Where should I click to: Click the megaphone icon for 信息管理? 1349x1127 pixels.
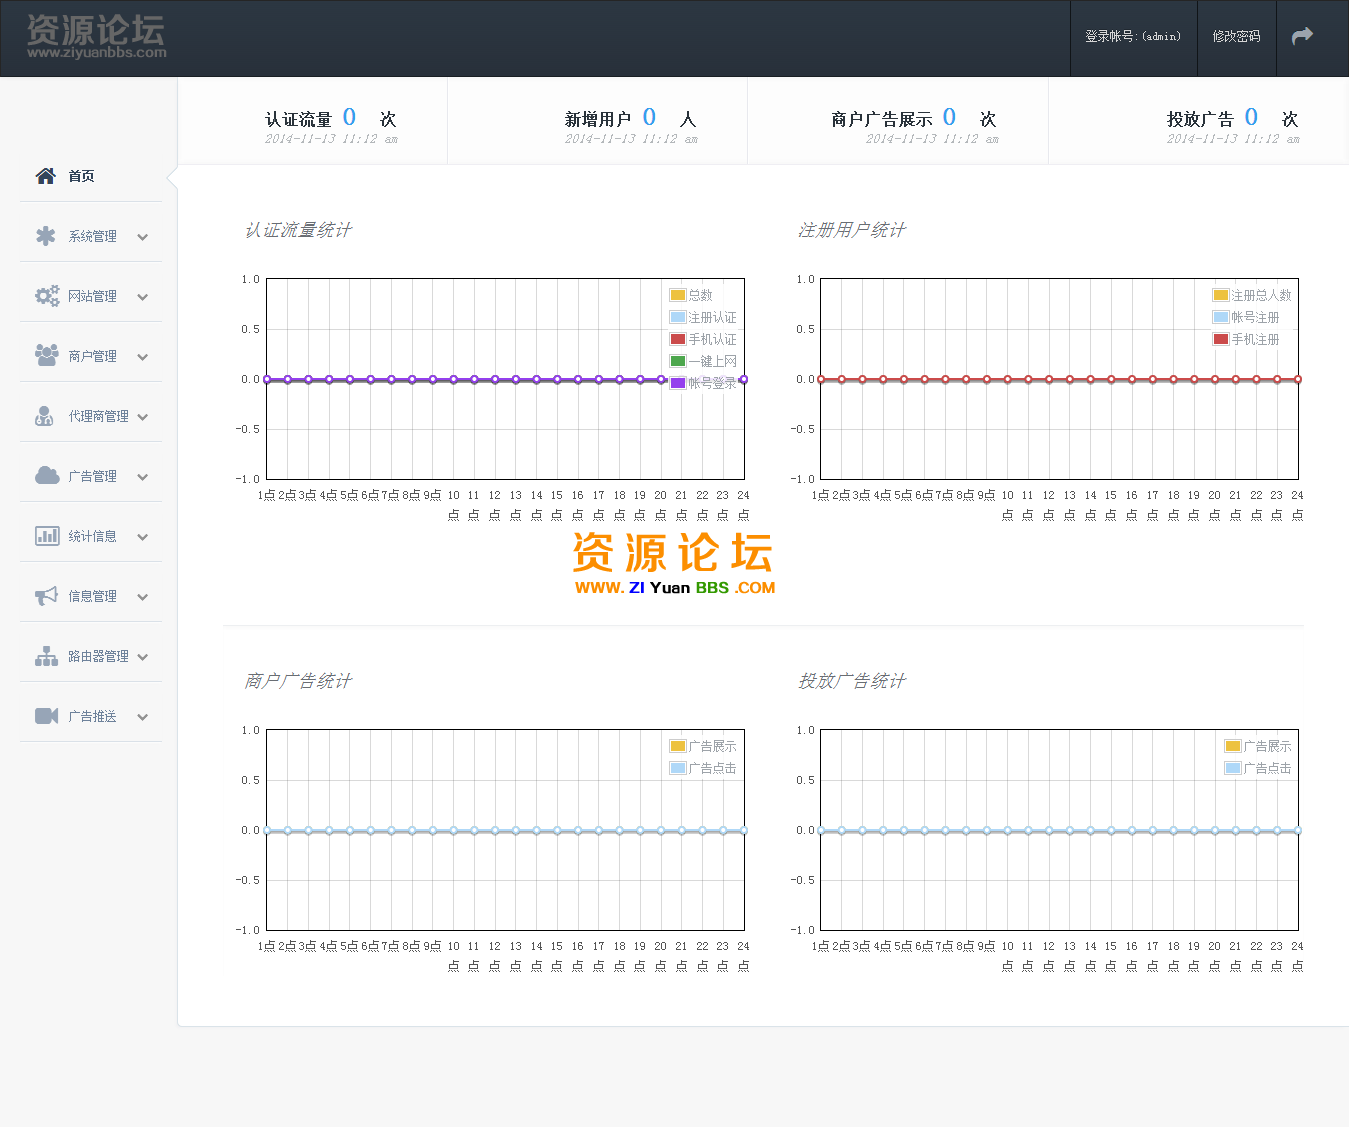pos(47,596)
